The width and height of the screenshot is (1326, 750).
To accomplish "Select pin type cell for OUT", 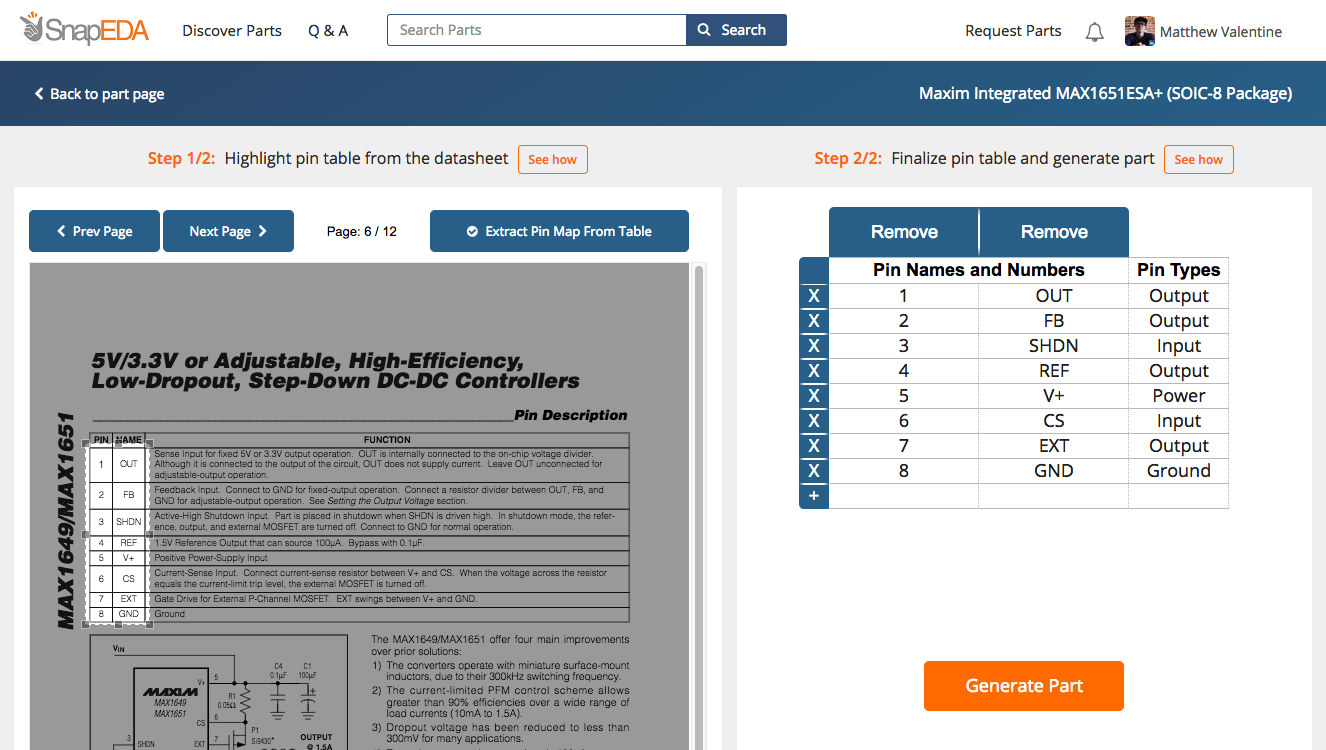I will pyautogui.click(x=1178, y=296).
